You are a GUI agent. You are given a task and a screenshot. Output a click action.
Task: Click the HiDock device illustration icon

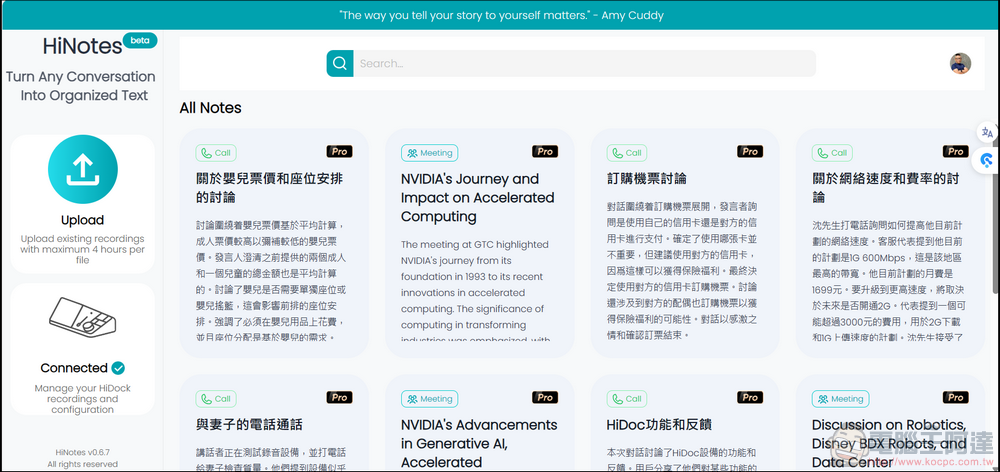82,317
